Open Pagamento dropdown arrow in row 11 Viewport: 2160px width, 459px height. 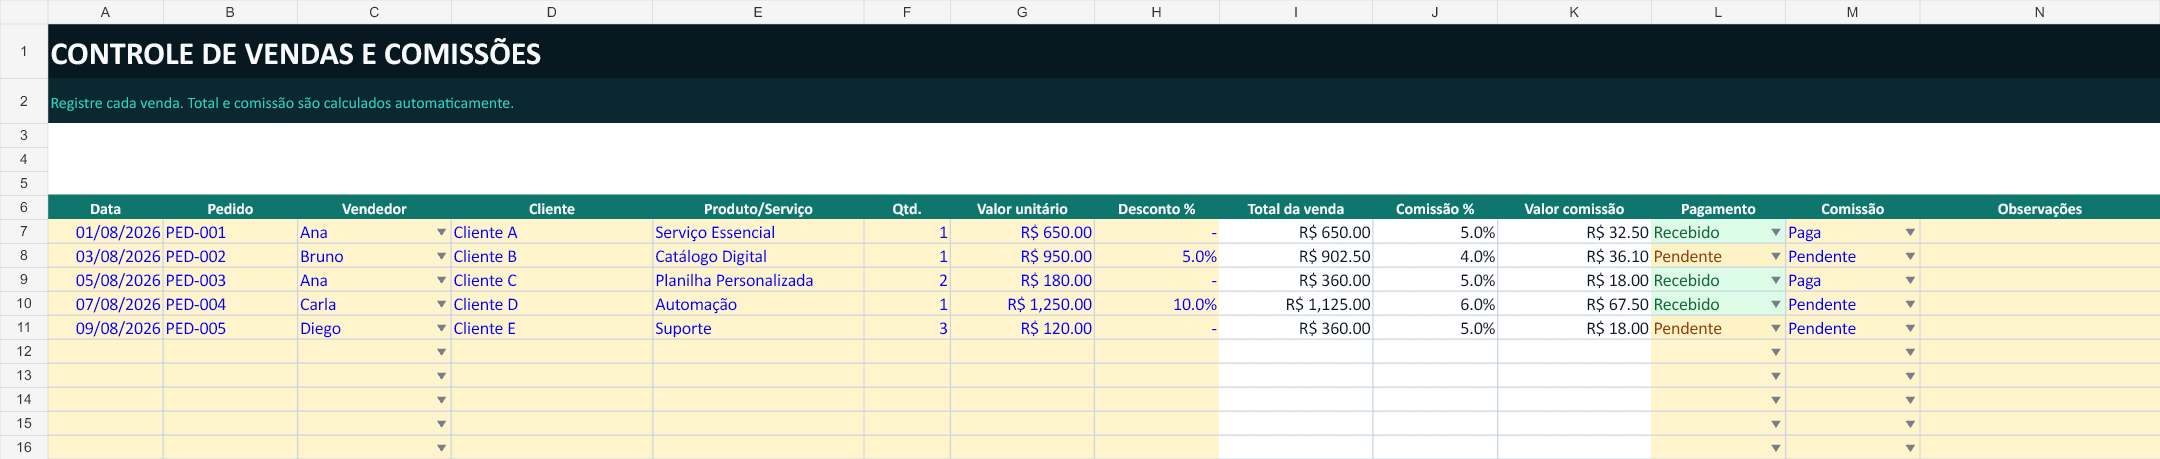[1775, 328]
